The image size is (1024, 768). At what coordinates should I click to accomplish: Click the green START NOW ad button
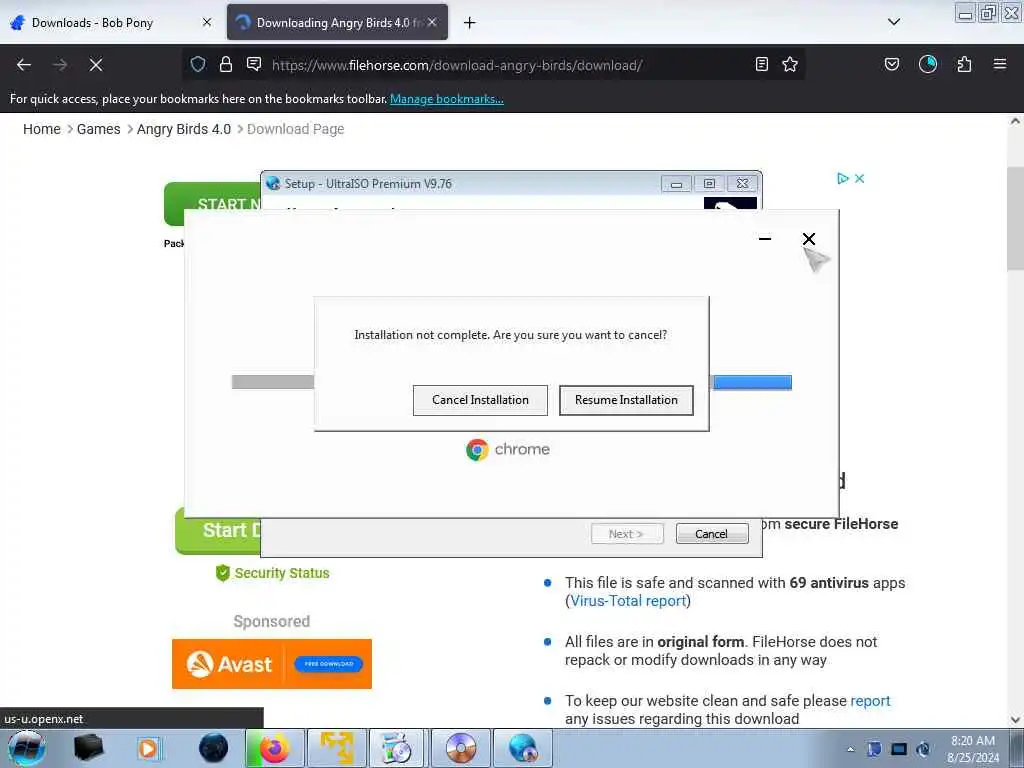[x=212, y=204]
